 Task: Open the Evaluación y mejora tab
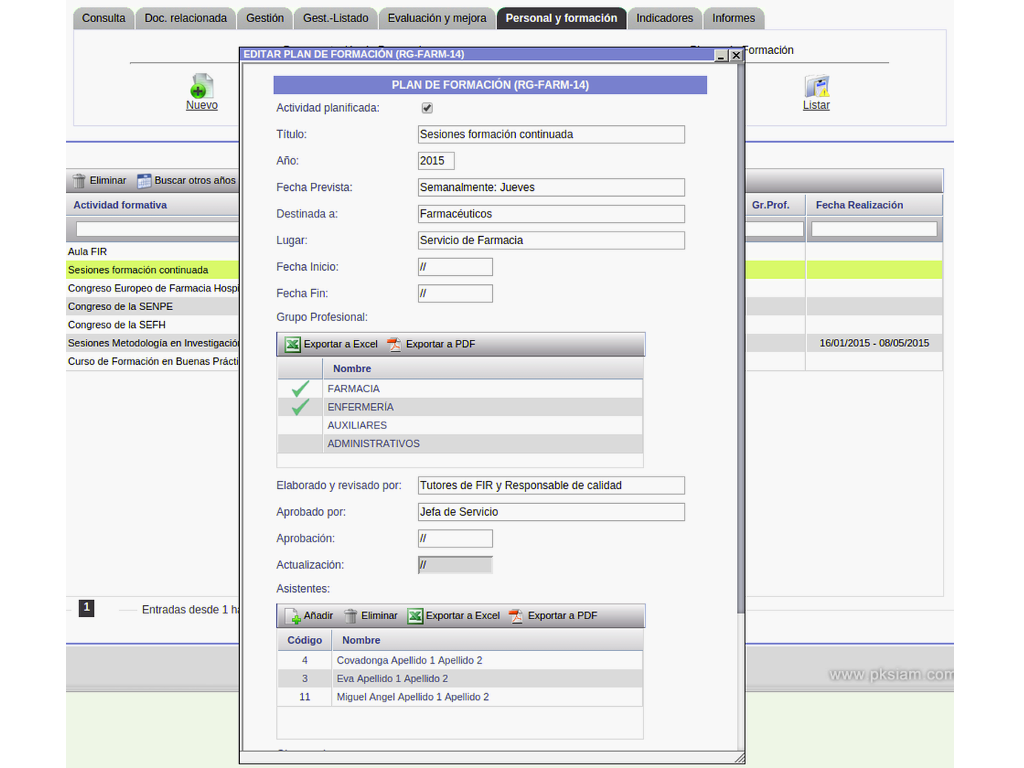pyautogui.click(x=437, y=18)
